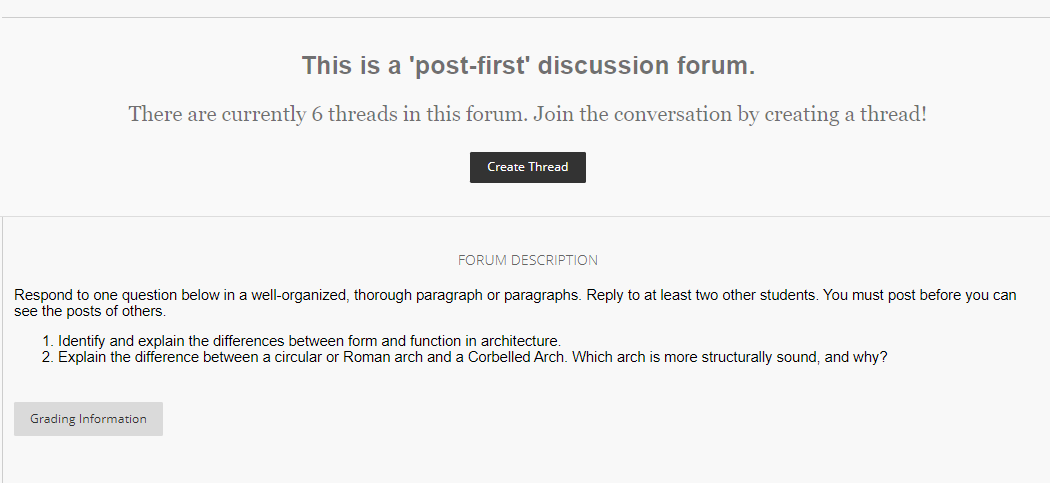Click "Join the conversation by creating a thread!"
Image resolution: width=1050 pixels, height=483 pixels.
pos(731,114)
